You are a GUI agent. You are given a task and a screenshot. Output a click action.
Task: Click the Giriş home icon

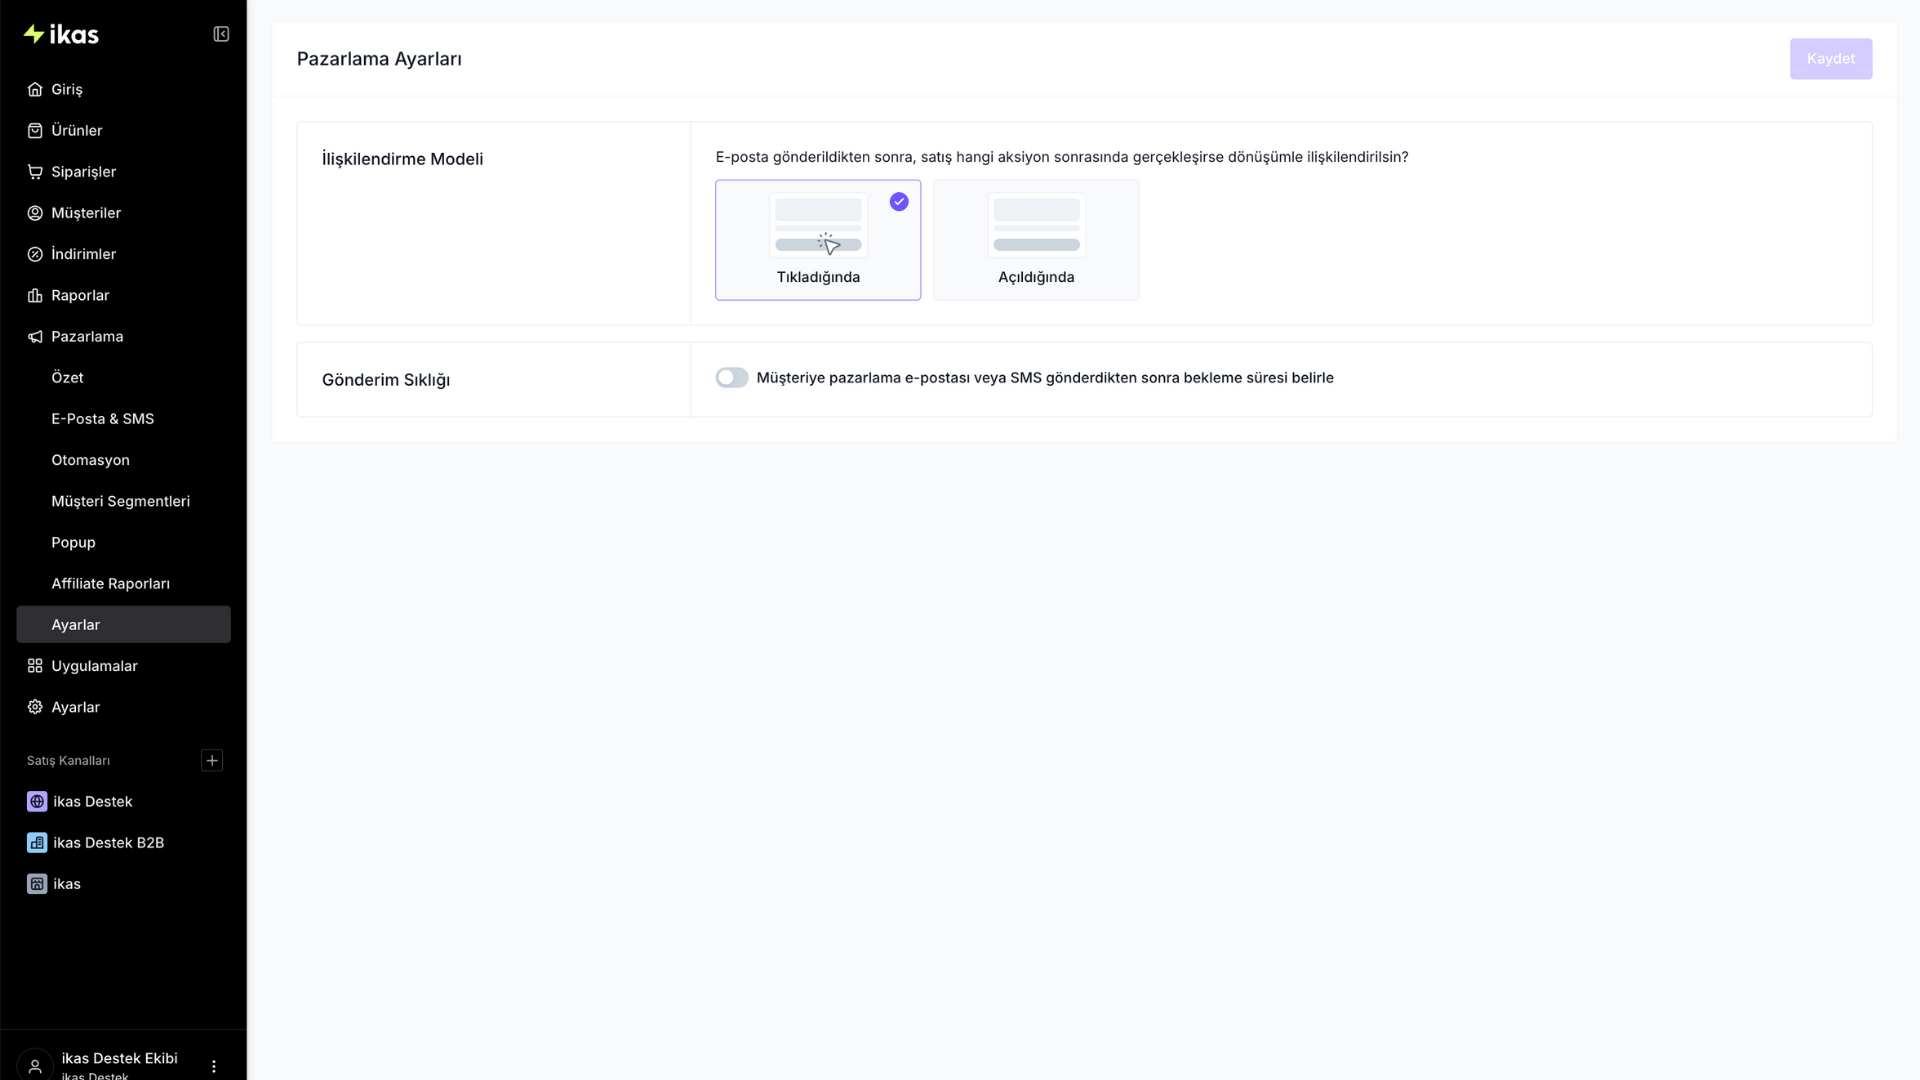pyautogui.click(x=35, y=89)
